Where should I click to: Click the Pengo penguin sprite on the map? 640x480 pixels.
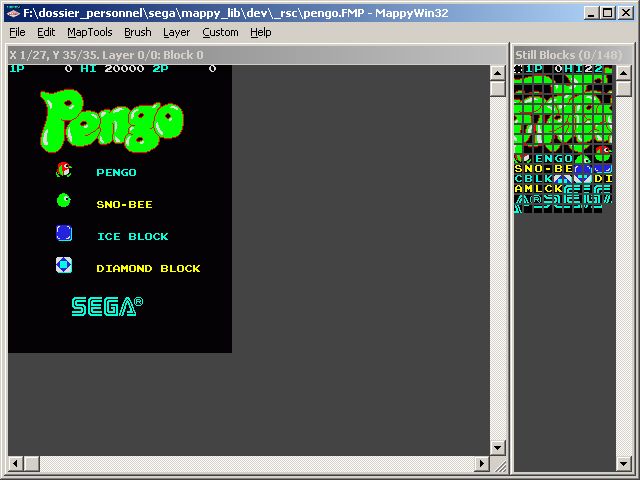point(64,169)
